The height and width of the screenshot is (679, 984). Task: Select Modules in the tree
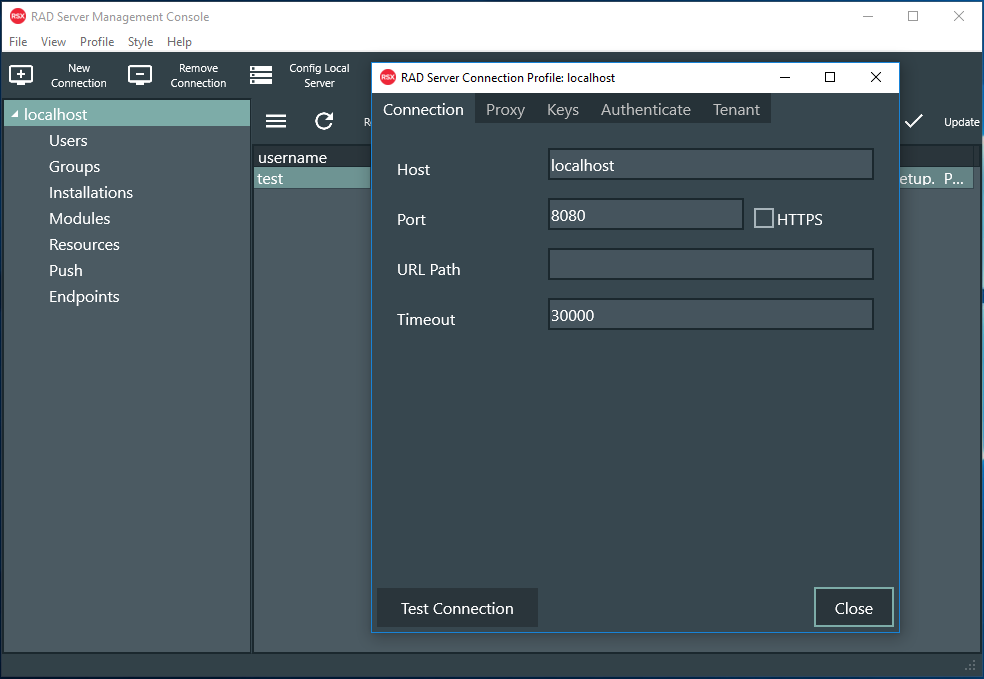click(x=80, y=218)
